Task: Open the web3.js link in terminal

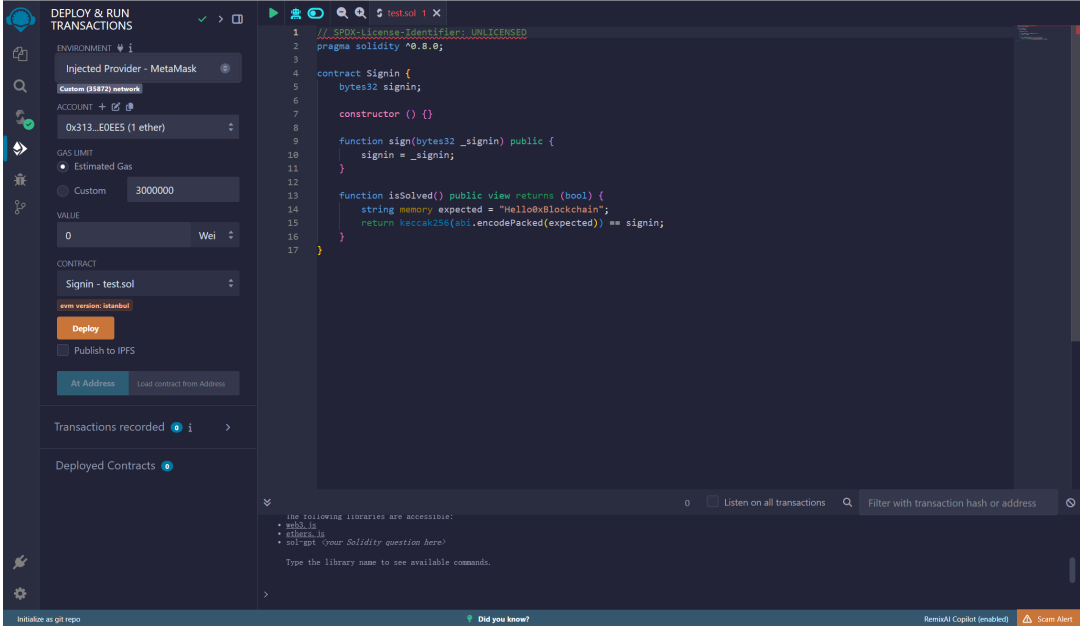Action: point(301,525)
